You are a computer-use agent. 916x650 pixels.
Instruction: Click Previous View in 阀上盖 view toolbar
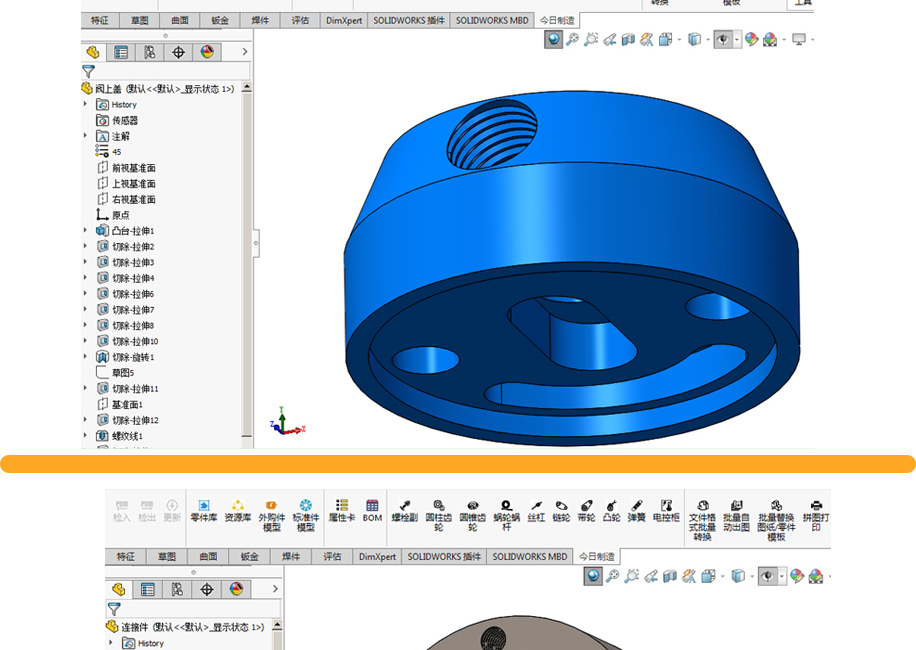[609, 39]
